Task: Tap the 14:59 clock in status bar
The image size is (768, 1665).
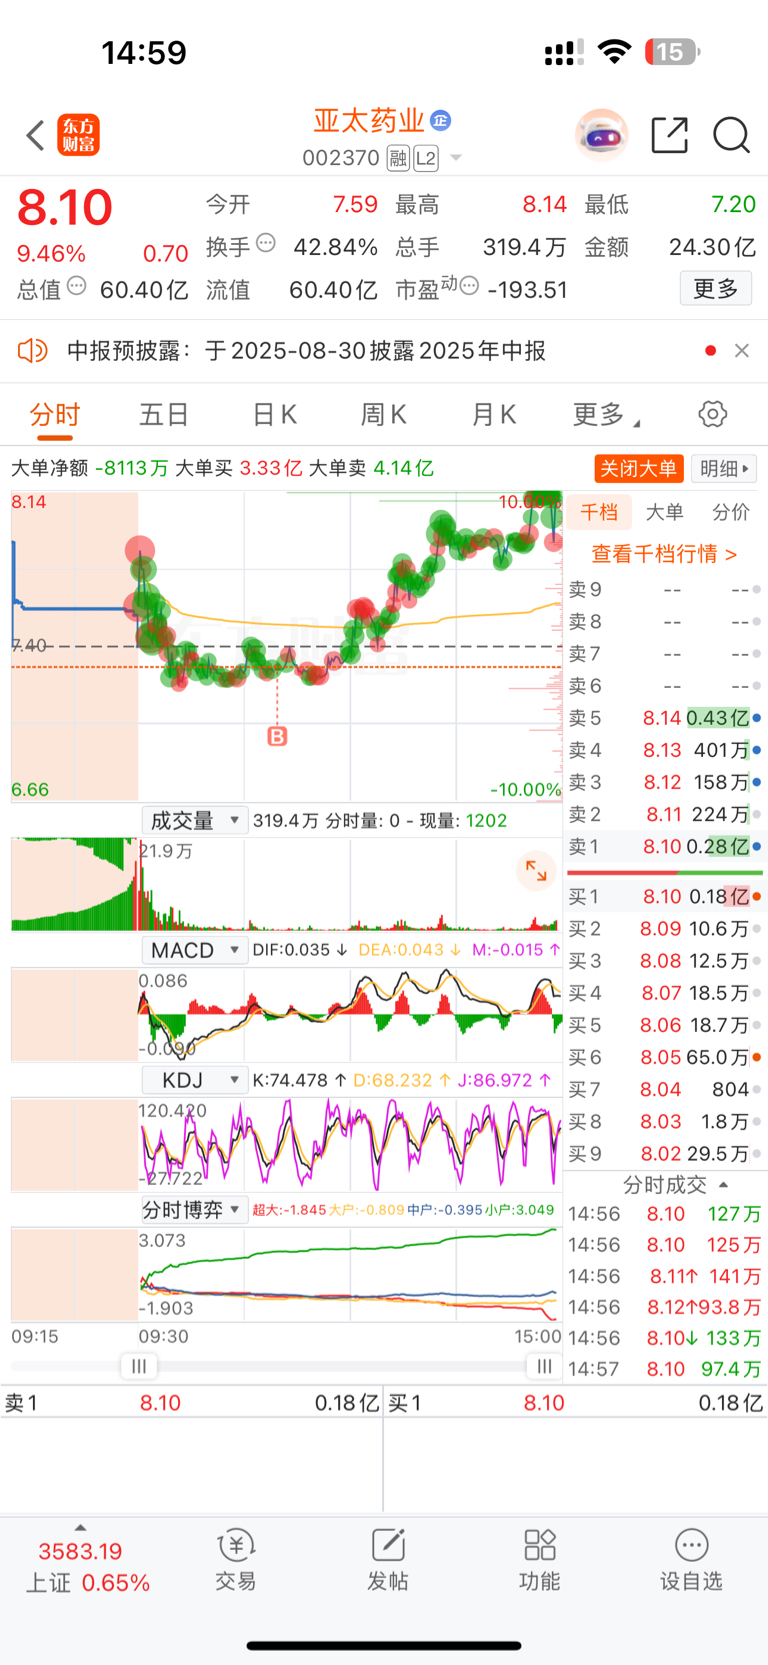Action: tap(144, 52)
